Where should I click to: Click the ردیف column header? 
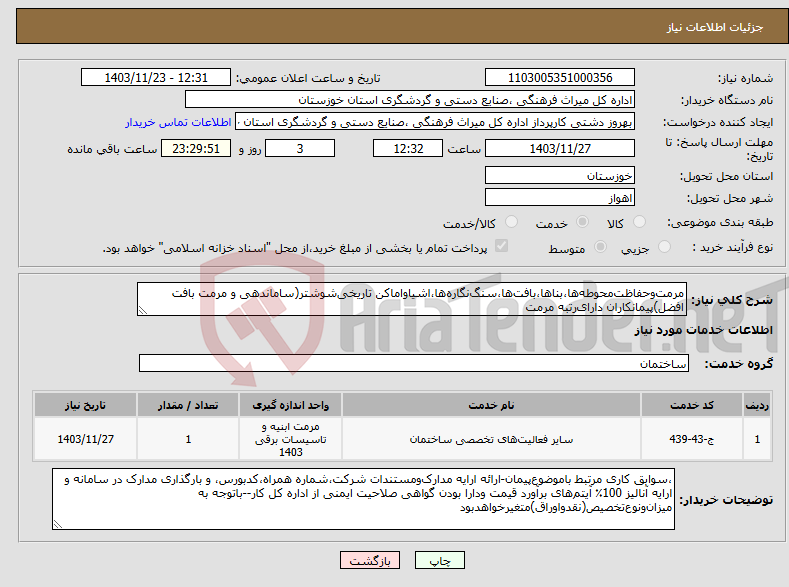tap(757, 405)
